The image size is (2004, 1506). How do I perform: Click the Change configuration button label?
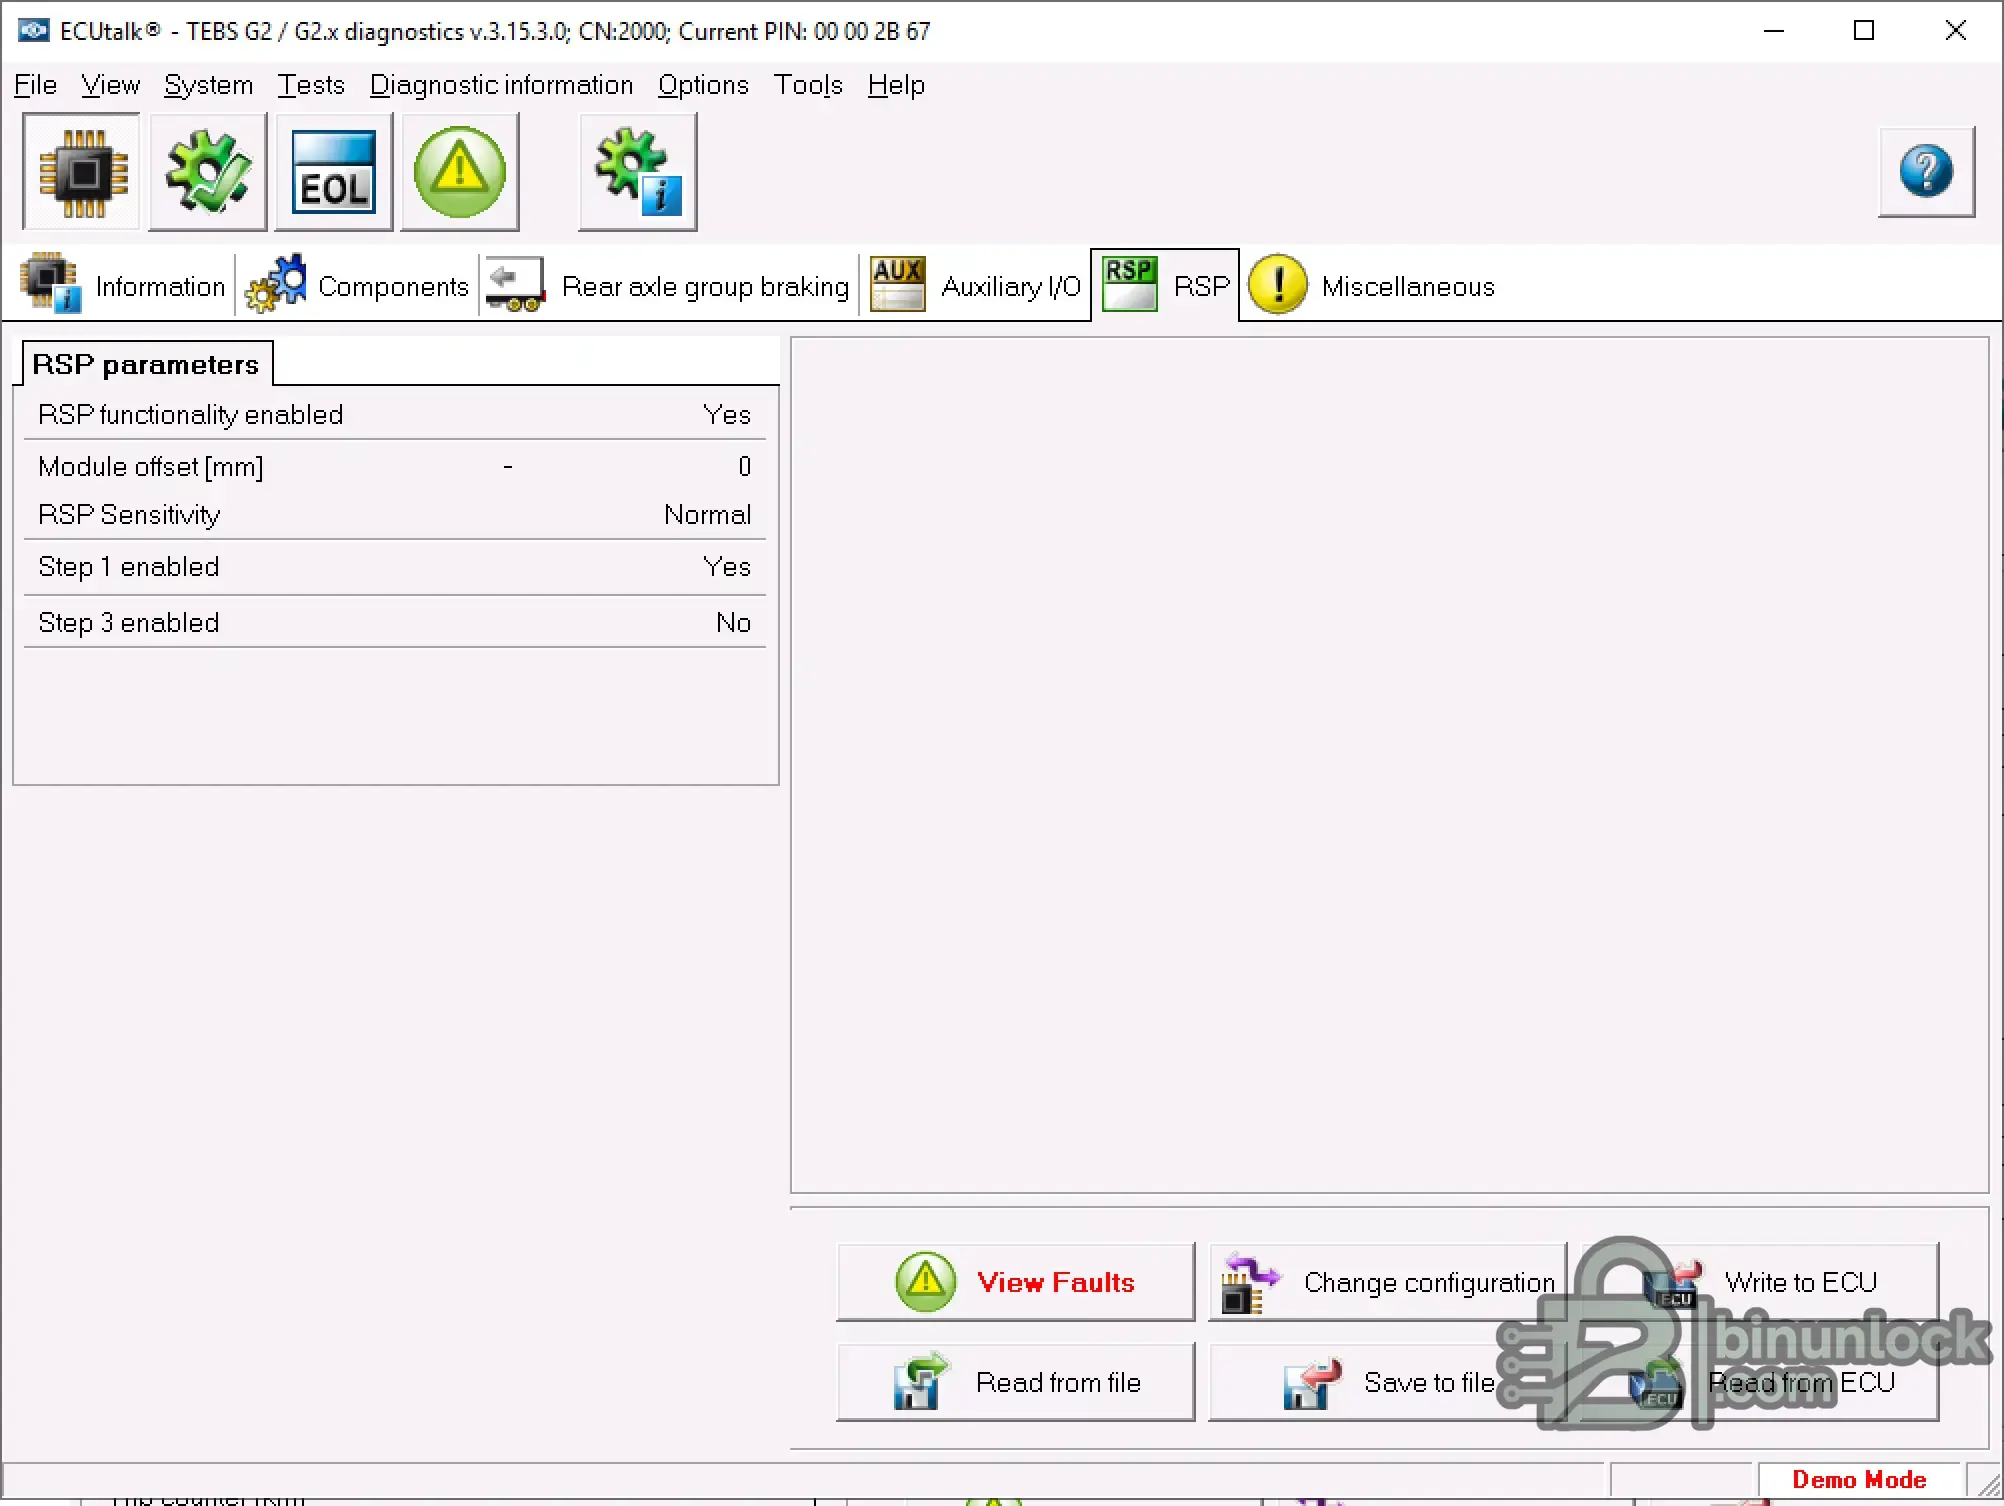(1429, 1283)
